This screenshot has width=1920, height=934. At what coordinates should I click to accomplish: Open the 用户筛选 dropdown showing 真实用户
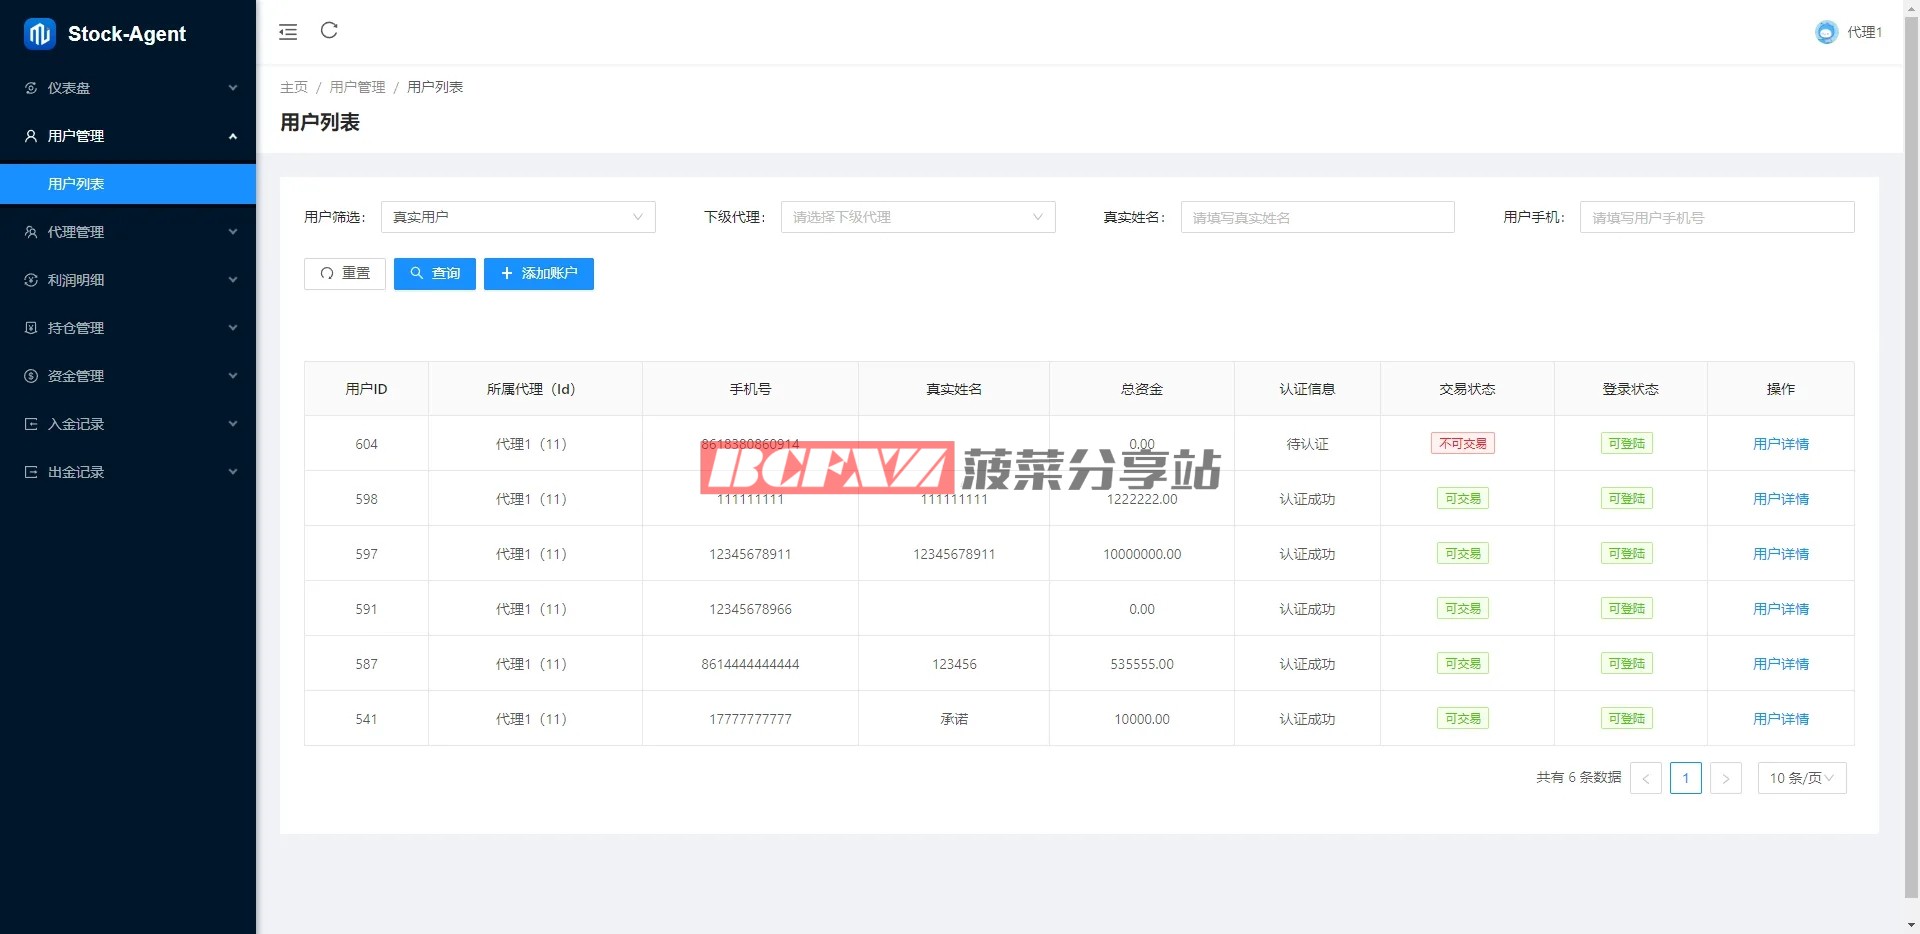pyautogui.click(x=517, y=217)
